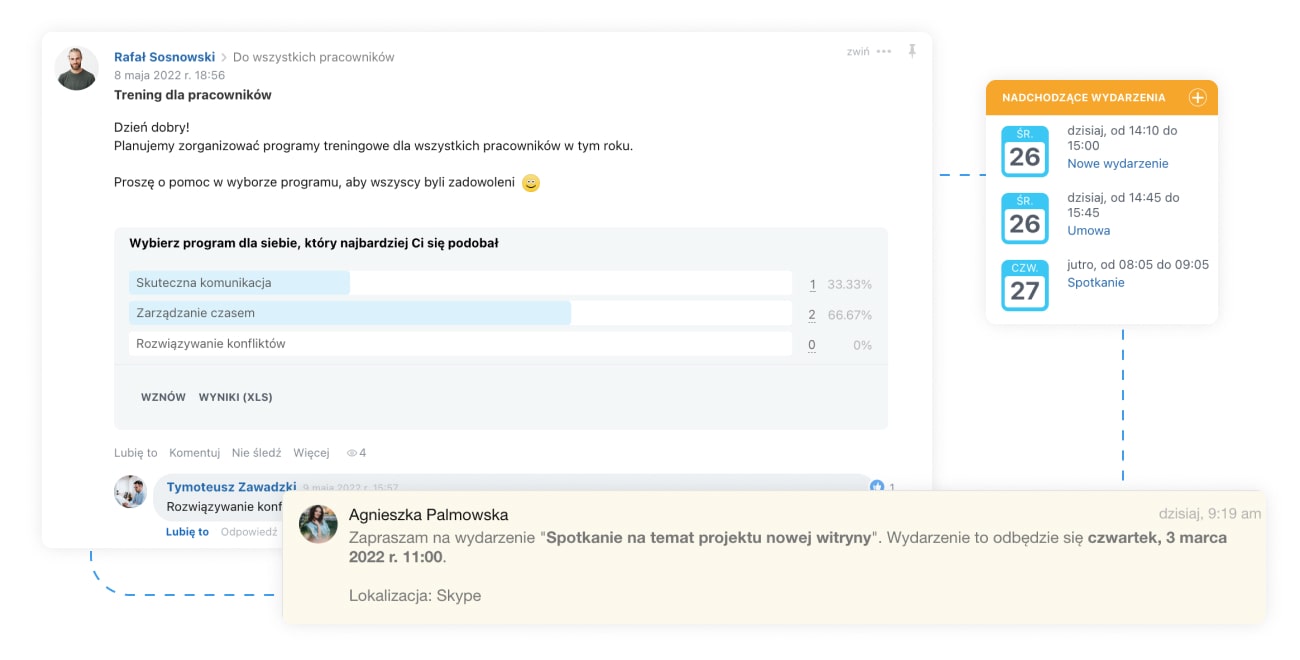Open the three-dots post options menu
This screenshot has width=1300, height=660.
pos(883,52)
